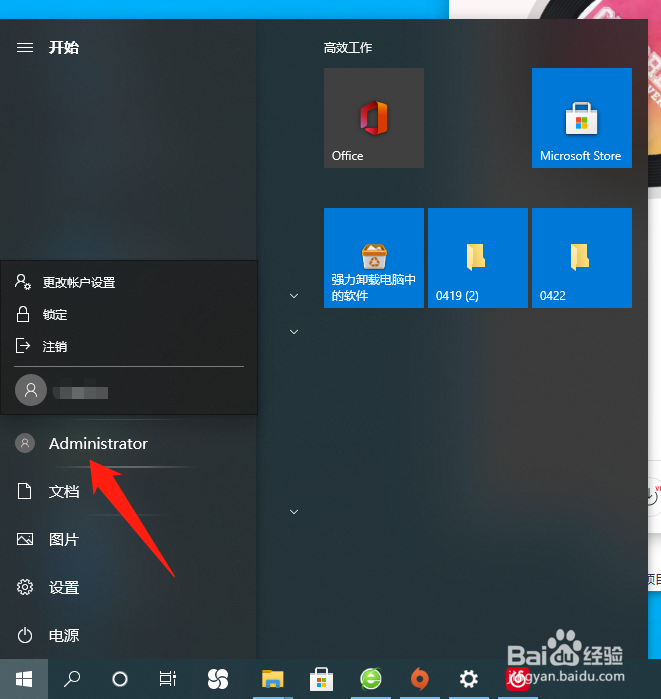Screen dimensions: 661x699
Task: Launch Microsoft Store tile
Action: pos(582,118)
